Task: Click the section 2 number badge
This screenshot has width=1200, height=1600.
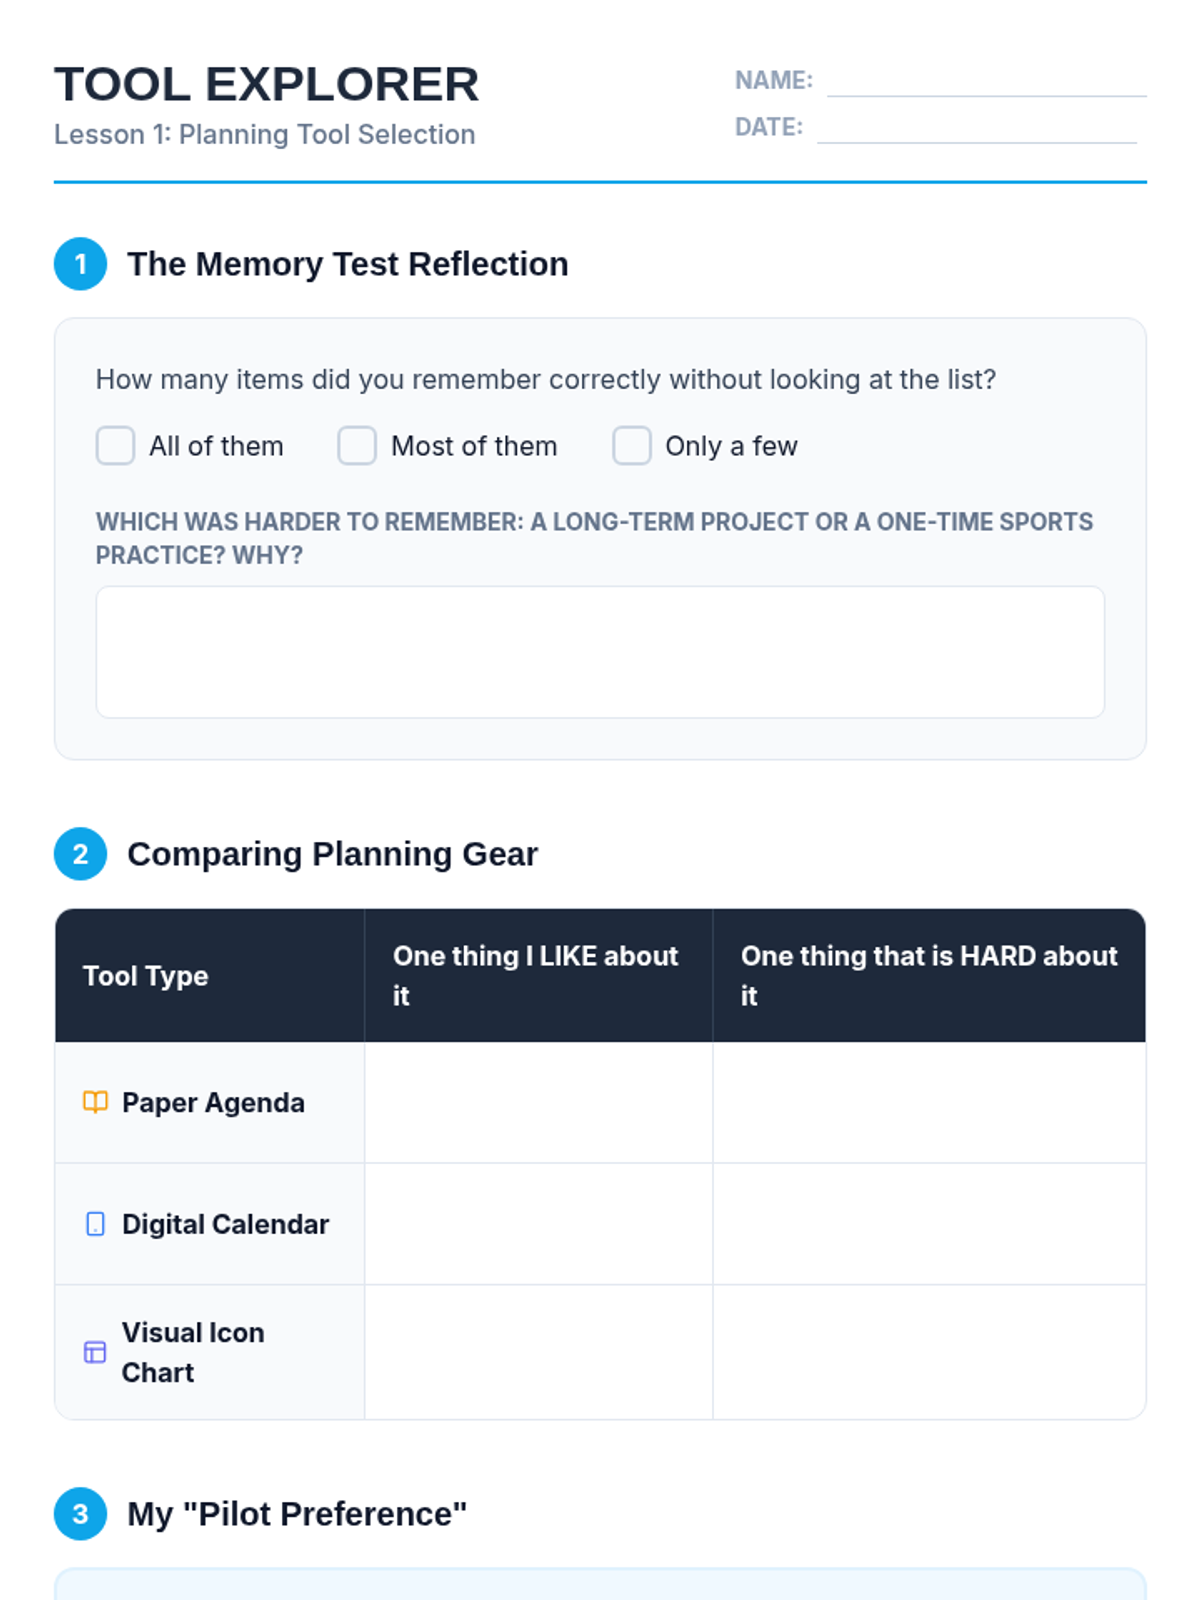Action: (80, 854)
